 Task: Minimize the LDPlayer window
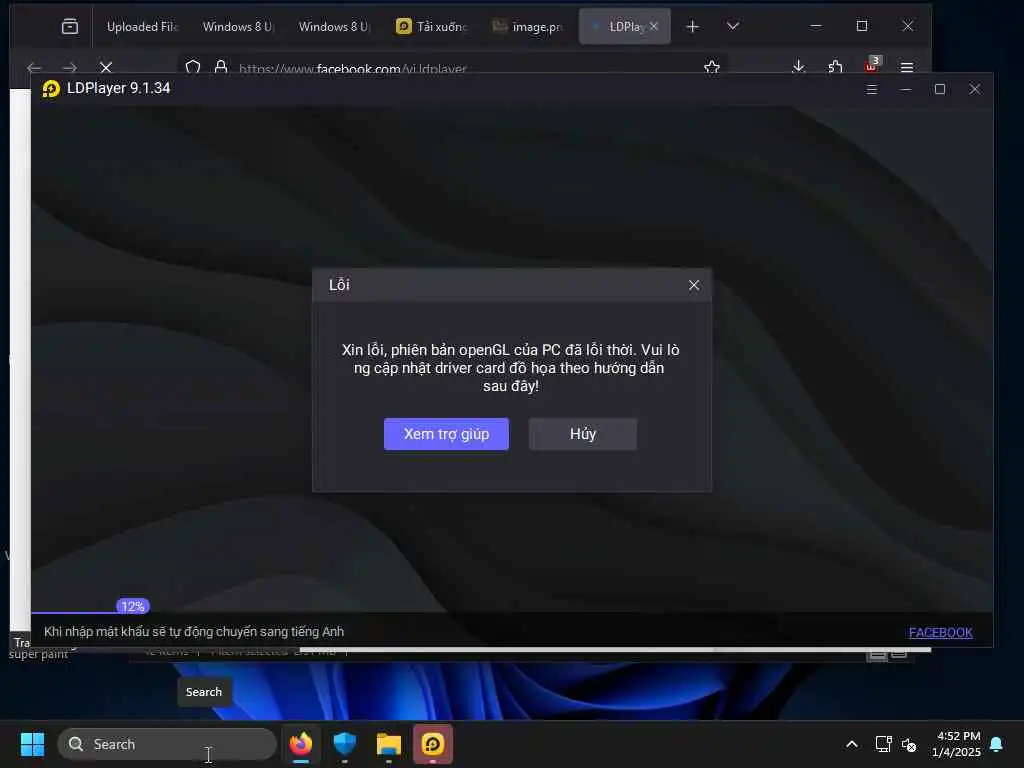(x=906, y=89)
